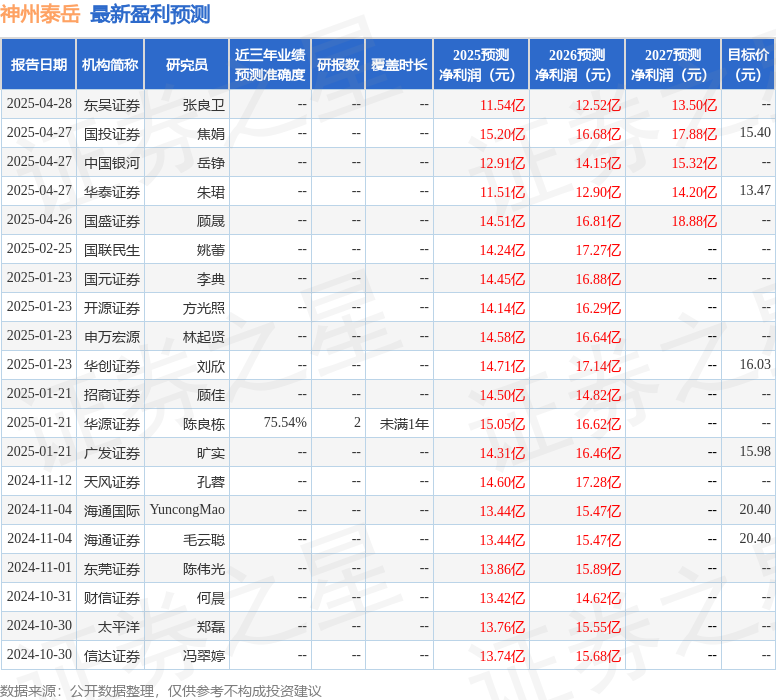The height and width of the screenshot is (700, 776).
Task: Click 国元证券 institution cell
Action: tap(112, 279)
